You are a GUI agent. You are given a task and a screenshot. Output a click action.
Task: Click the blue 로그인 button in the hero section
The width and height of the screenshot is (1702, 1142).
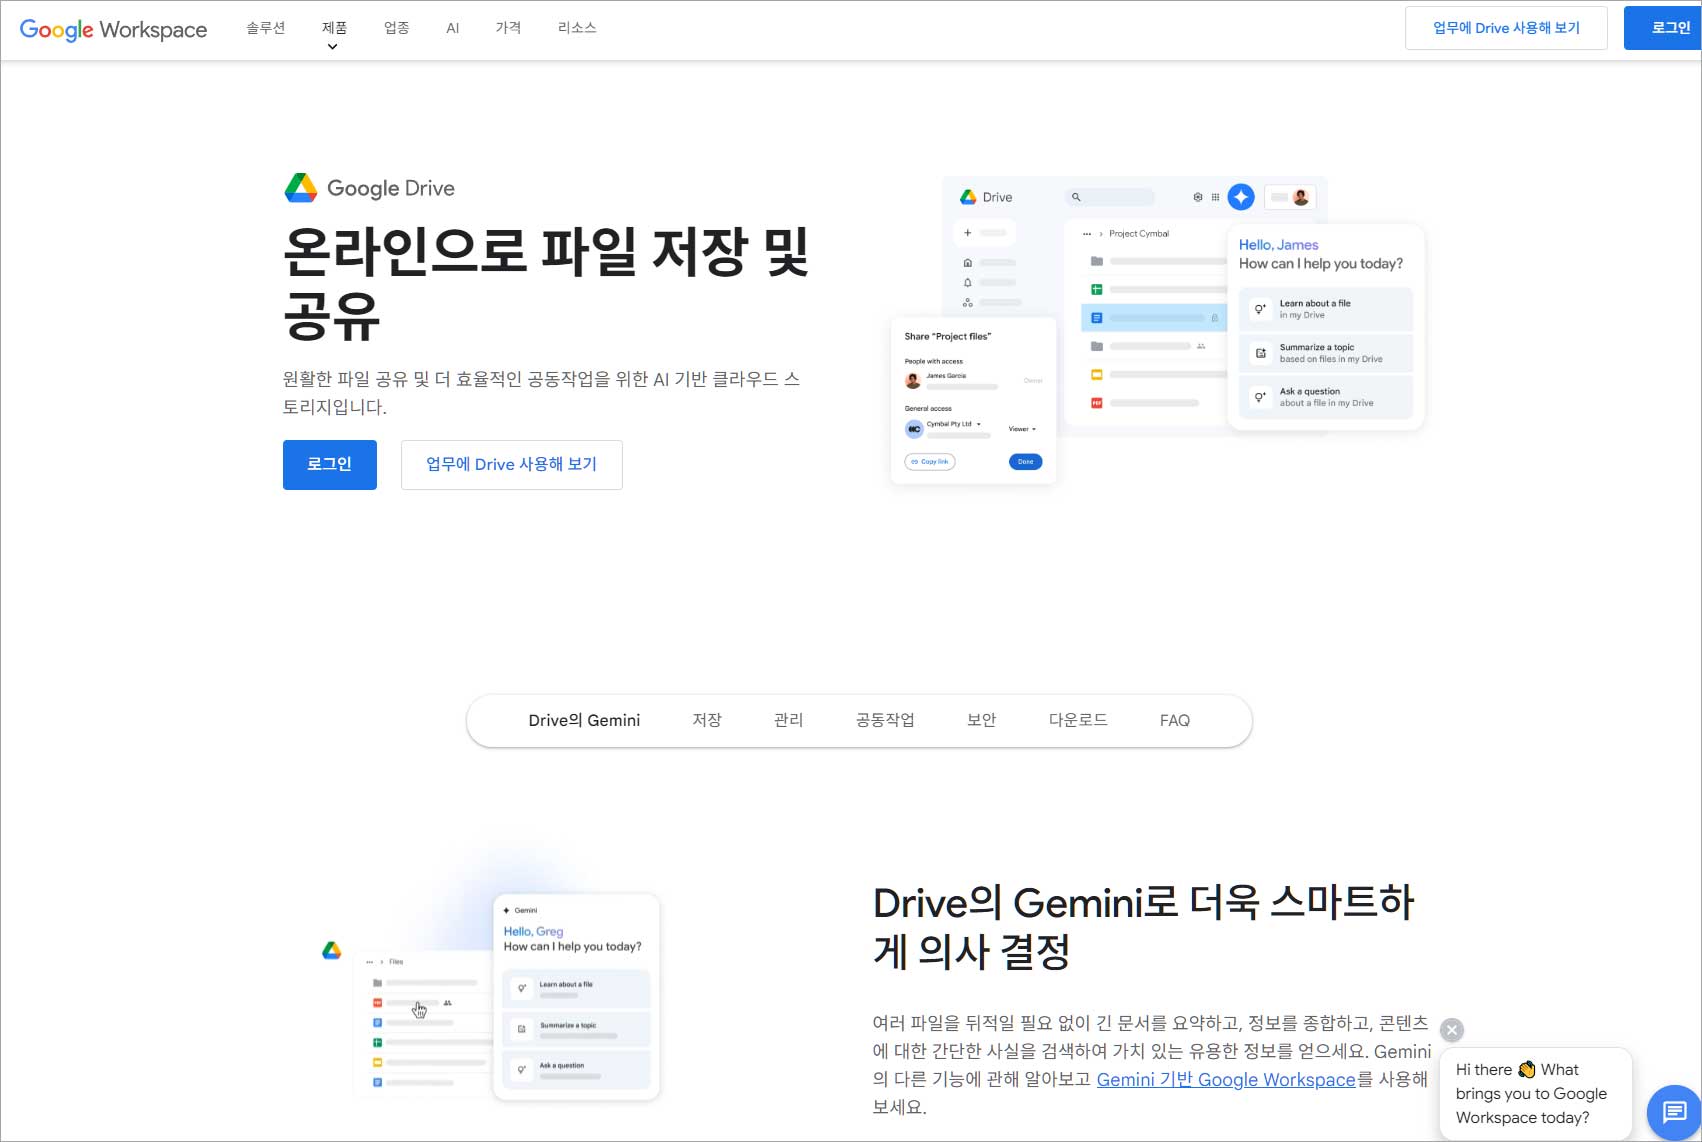tap(329, 464)
